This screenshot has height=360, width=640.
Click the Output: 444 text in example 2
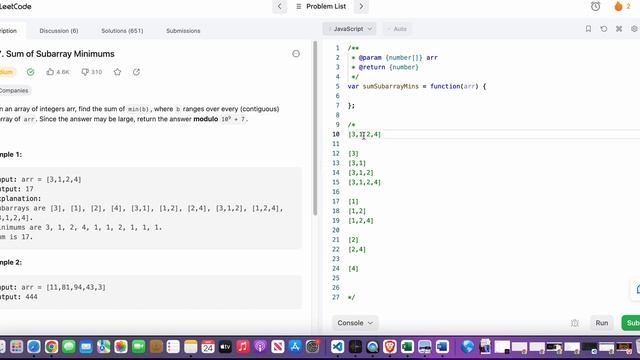19,297
